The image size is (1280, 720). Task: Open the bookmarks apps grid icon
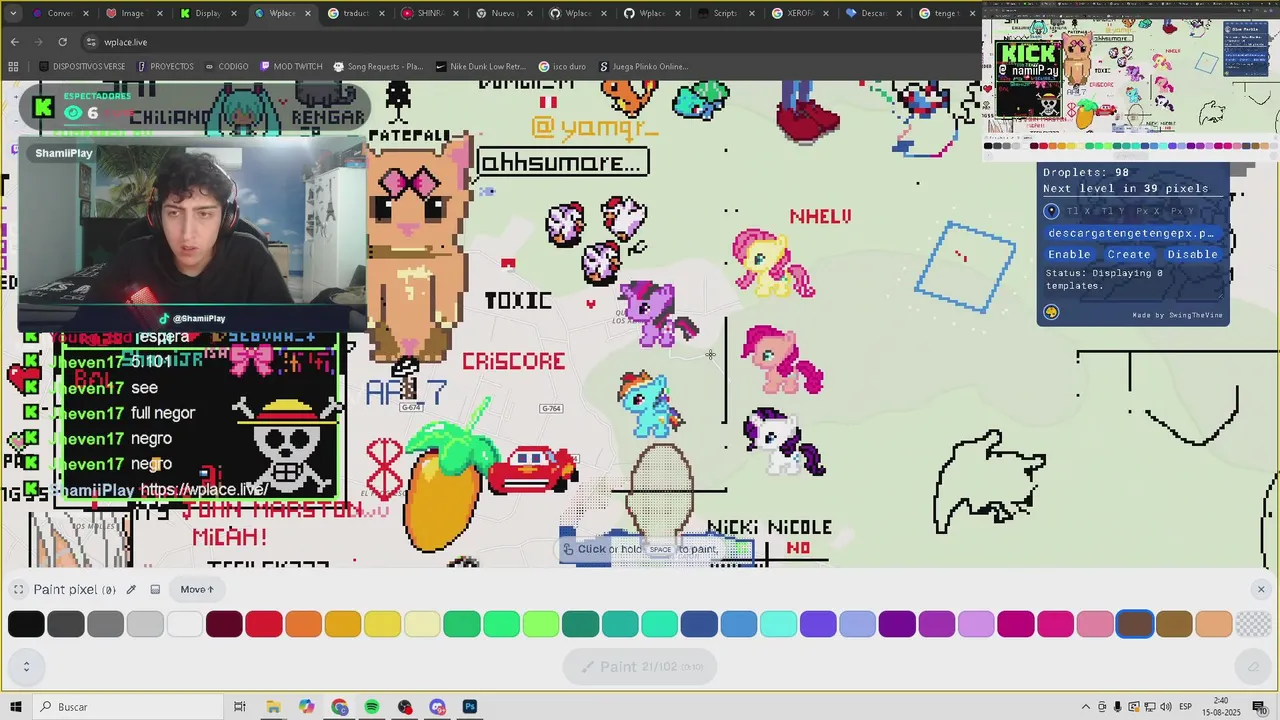[x=13, y=67]
